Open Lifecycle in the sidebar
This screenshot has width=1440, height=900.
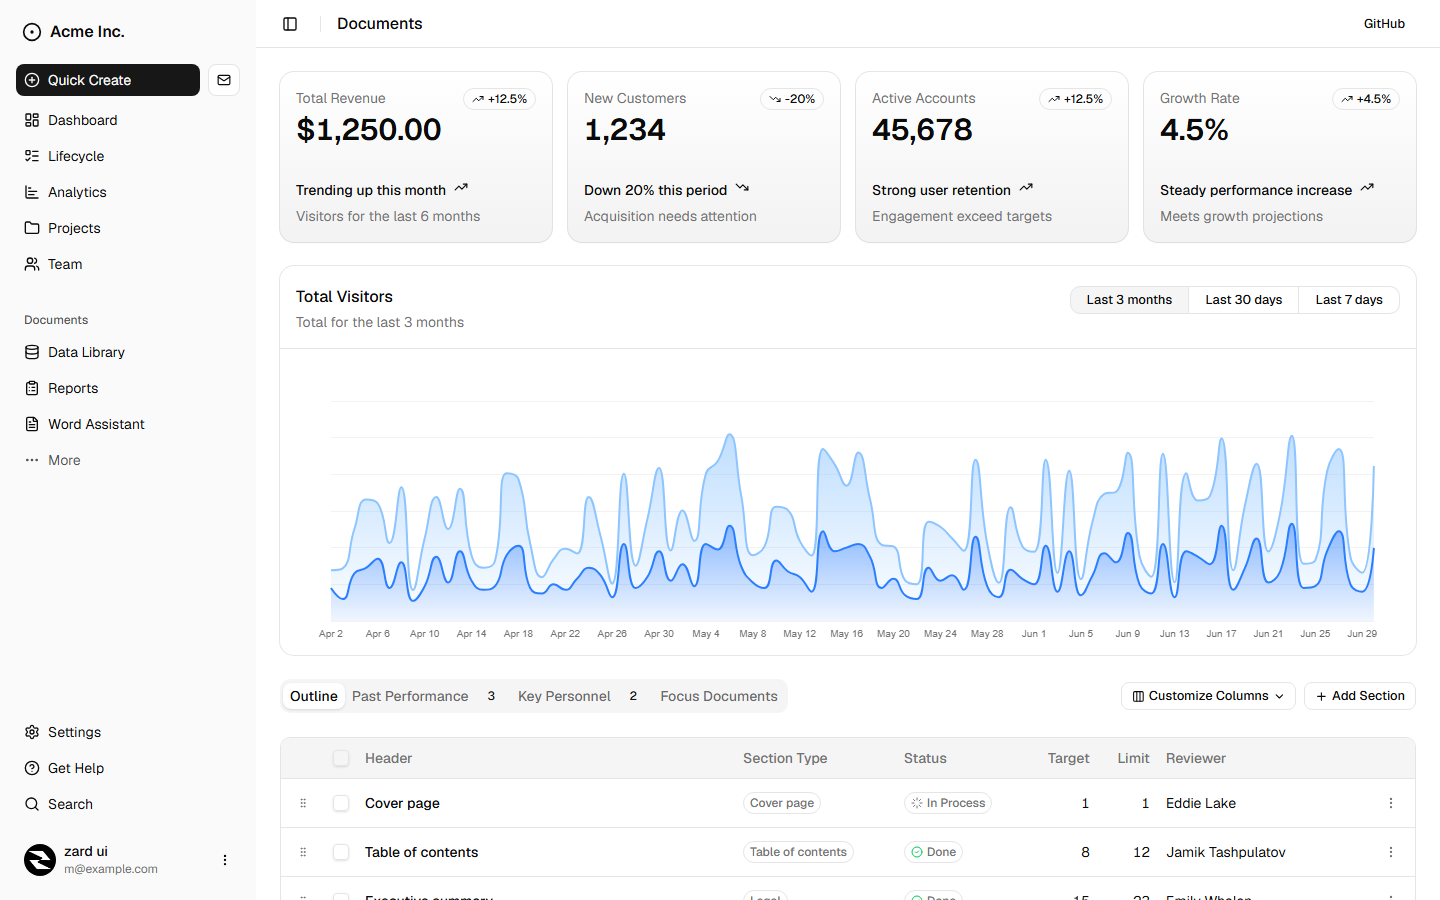pyautogui.click(x=128, y=156)
